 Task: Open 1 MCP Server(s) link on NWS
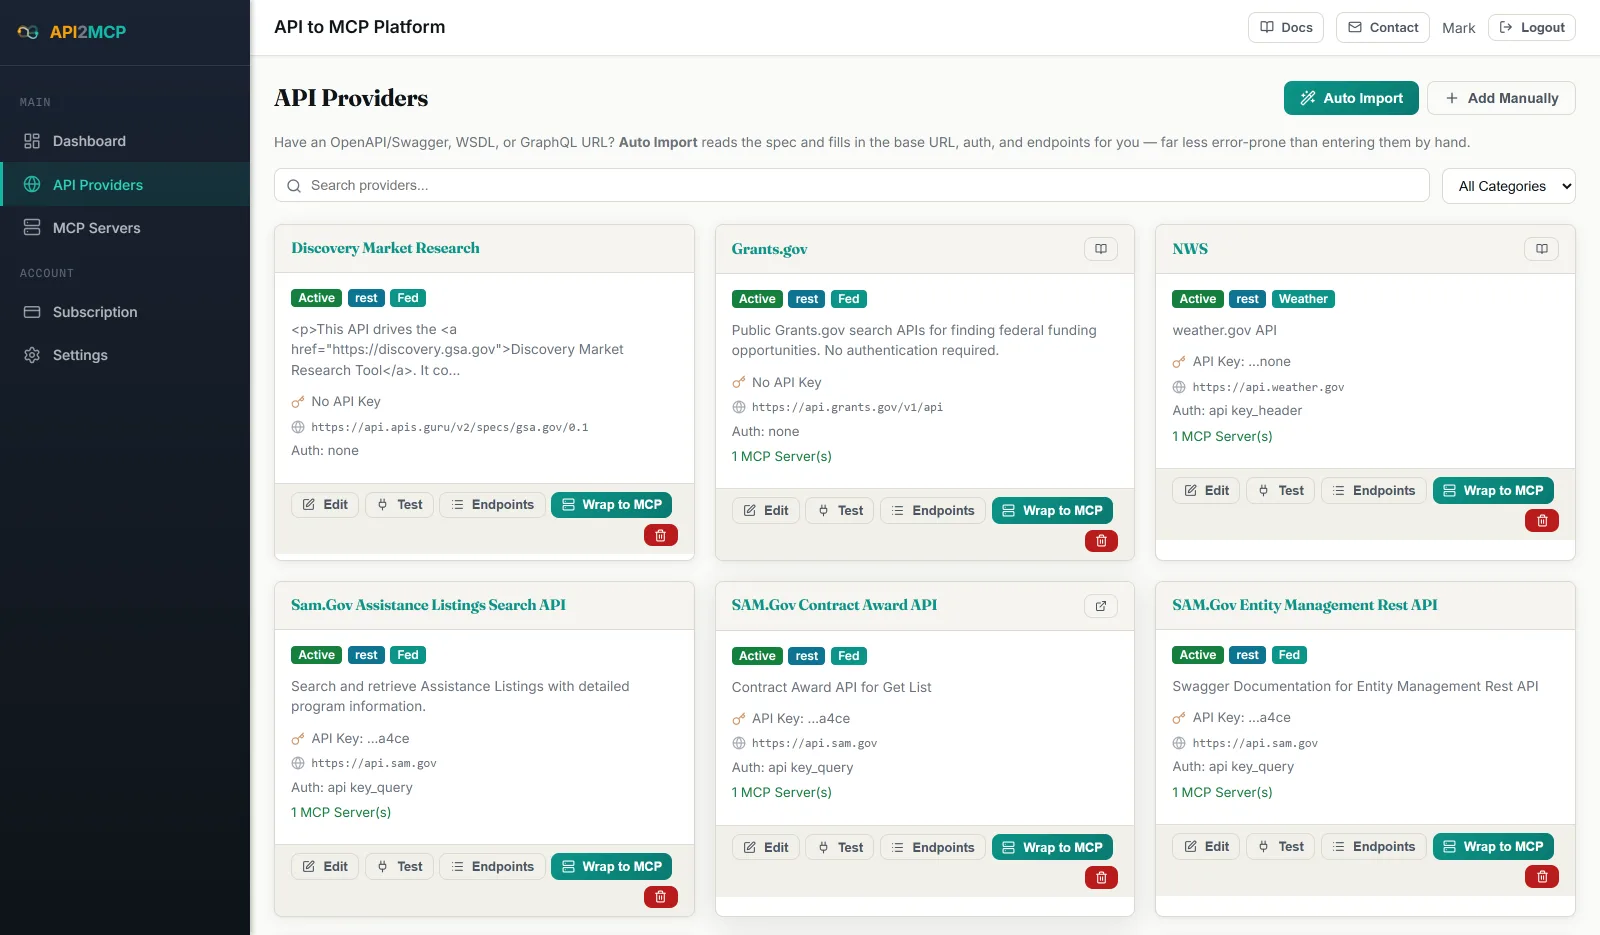point(1222,437)
